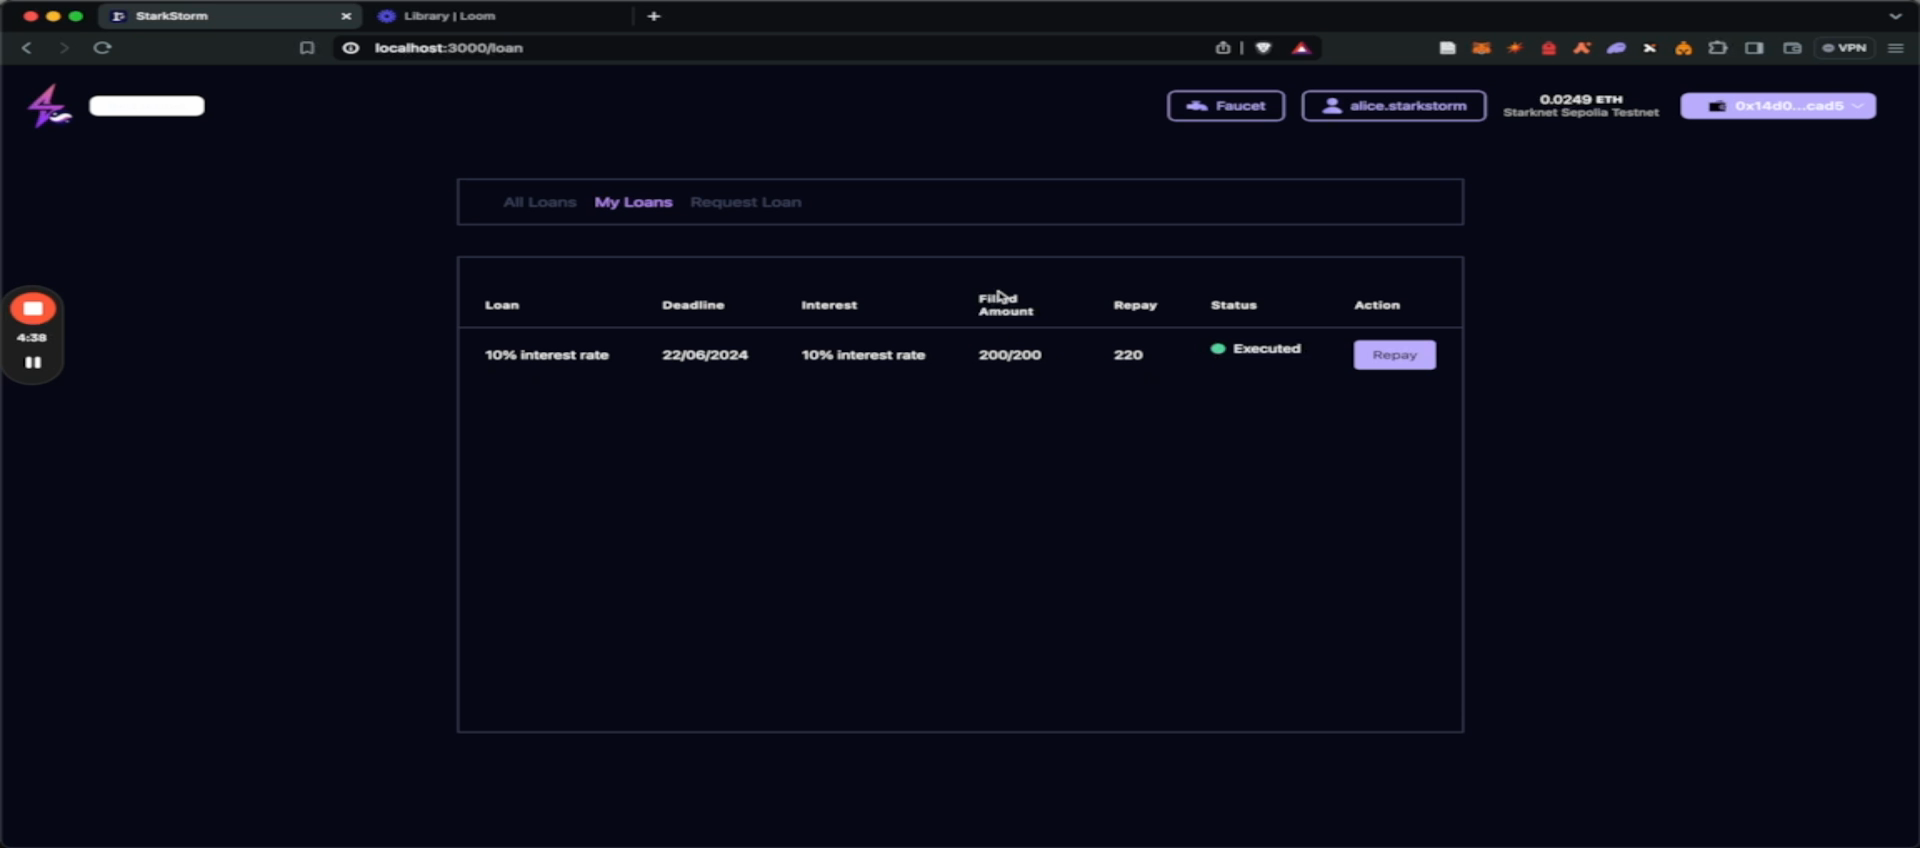The height and width of the screenshot is (848, 1920).
Task: Select the My Loans tab
Action: (633, 202)
